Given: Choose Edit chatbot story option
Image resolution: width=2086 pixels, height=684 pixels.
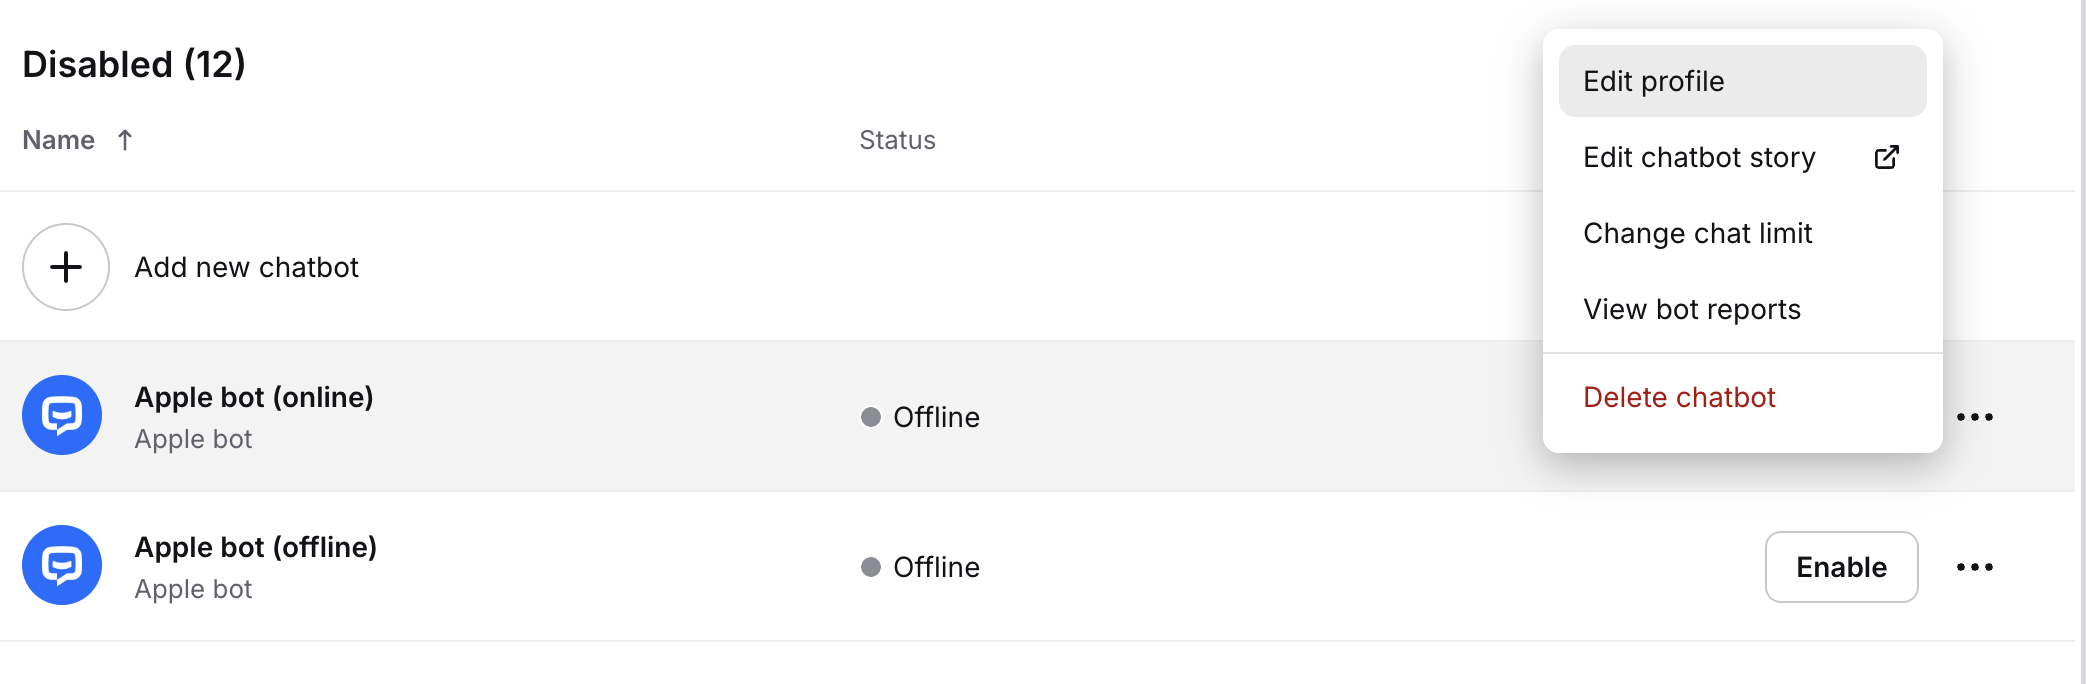Looking at the screenshot, I should click(1699, 157).
